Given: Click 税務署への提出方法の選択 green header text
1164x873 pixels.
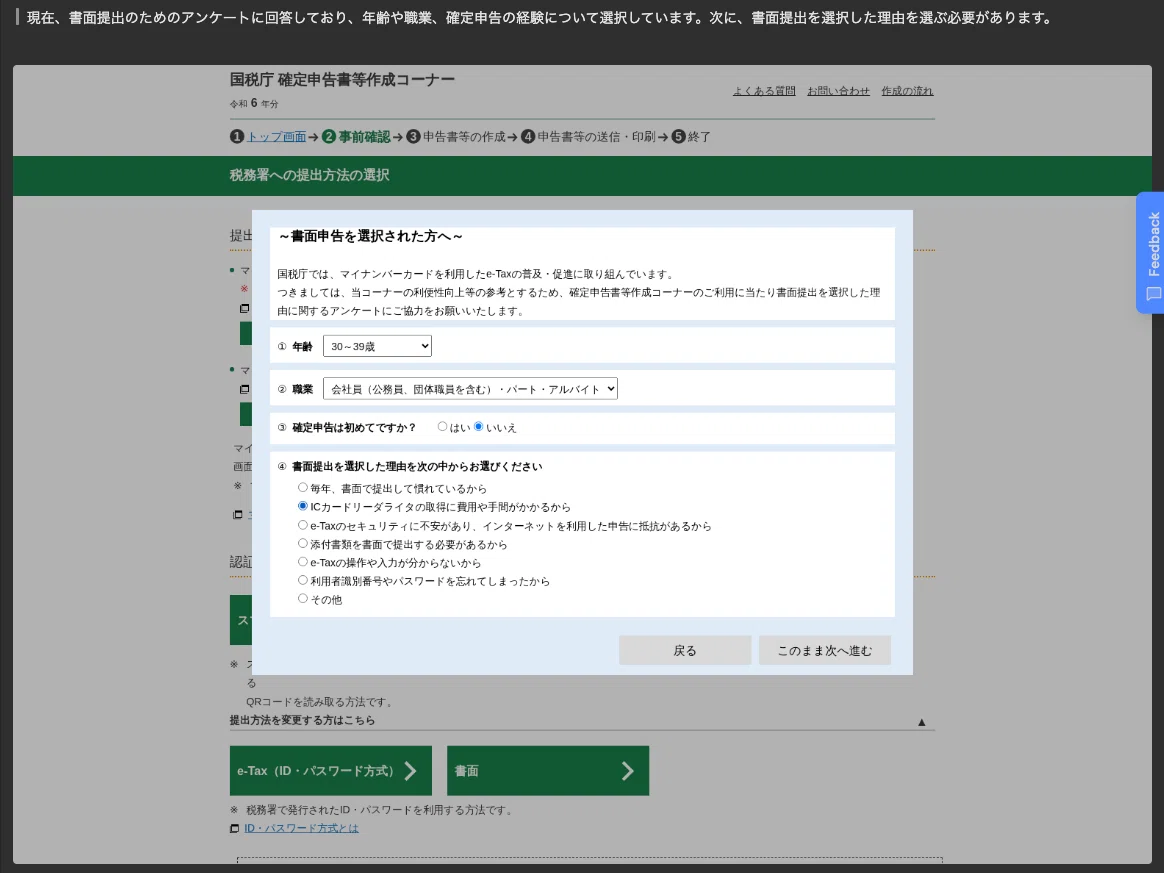Looking at the screenshot, I should (310, 175).
